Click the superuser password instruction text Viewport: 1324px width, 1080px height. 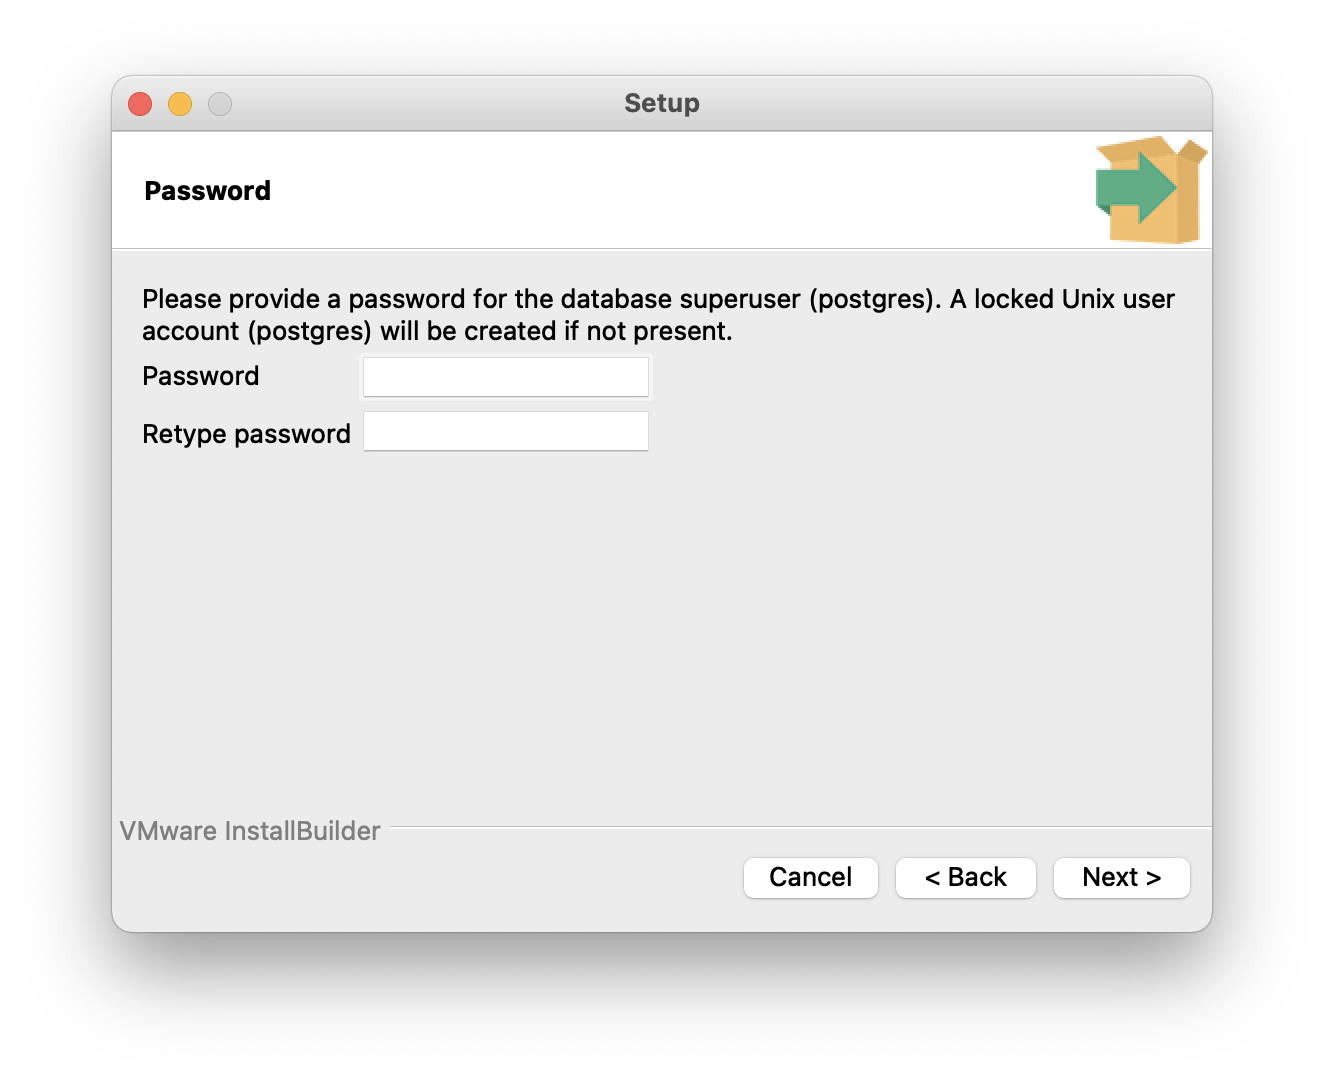pos(540,299)
